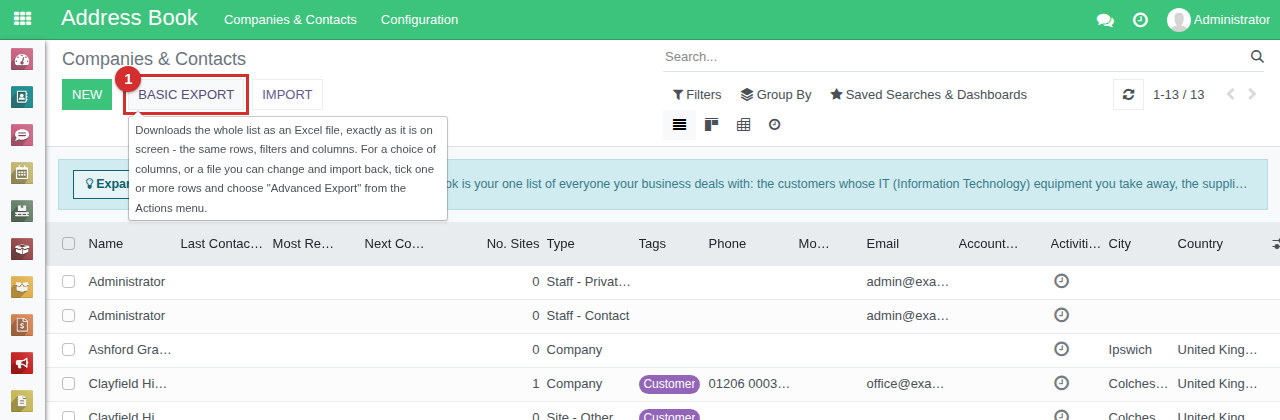Image resolution: width=1280 pixels, height=420 pixels.
Task: Click the BASIC EXPORT button
Action: (186, 95)
